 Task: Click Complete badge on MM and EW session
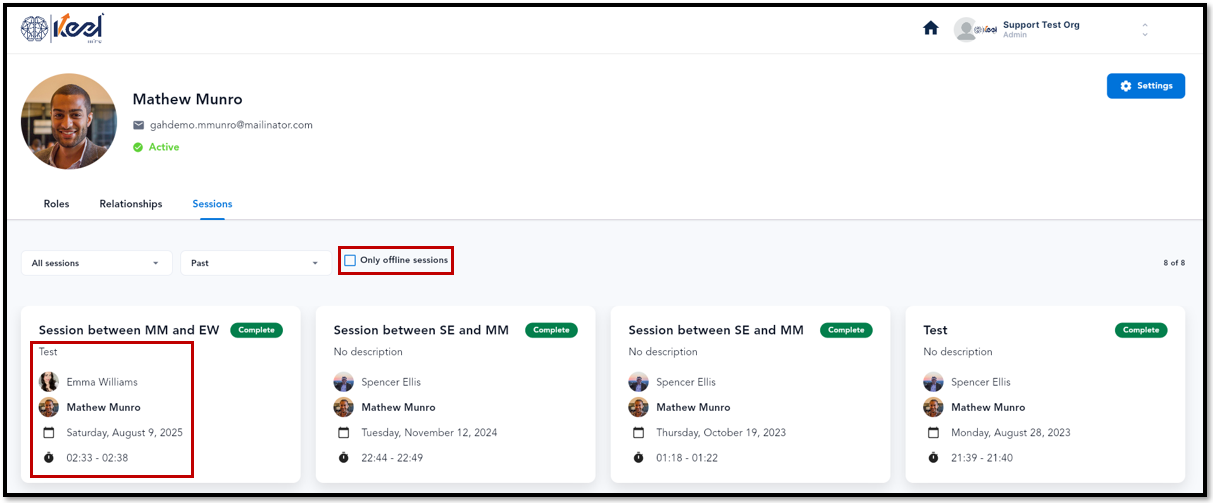click(x=257, y=330)
